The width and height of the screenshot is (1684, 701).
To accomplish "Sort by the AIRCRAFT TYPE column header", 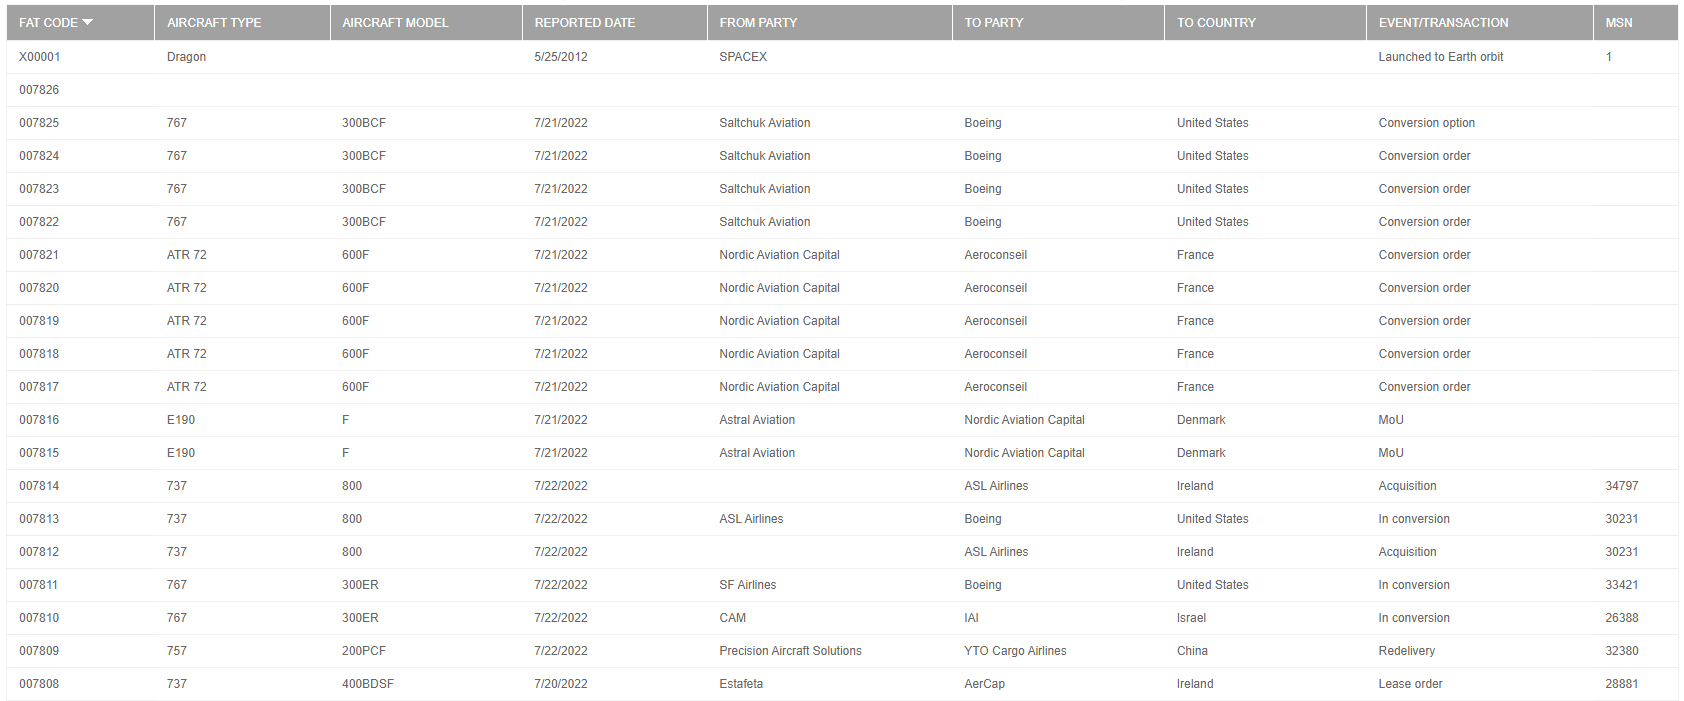I will [213, 23].
